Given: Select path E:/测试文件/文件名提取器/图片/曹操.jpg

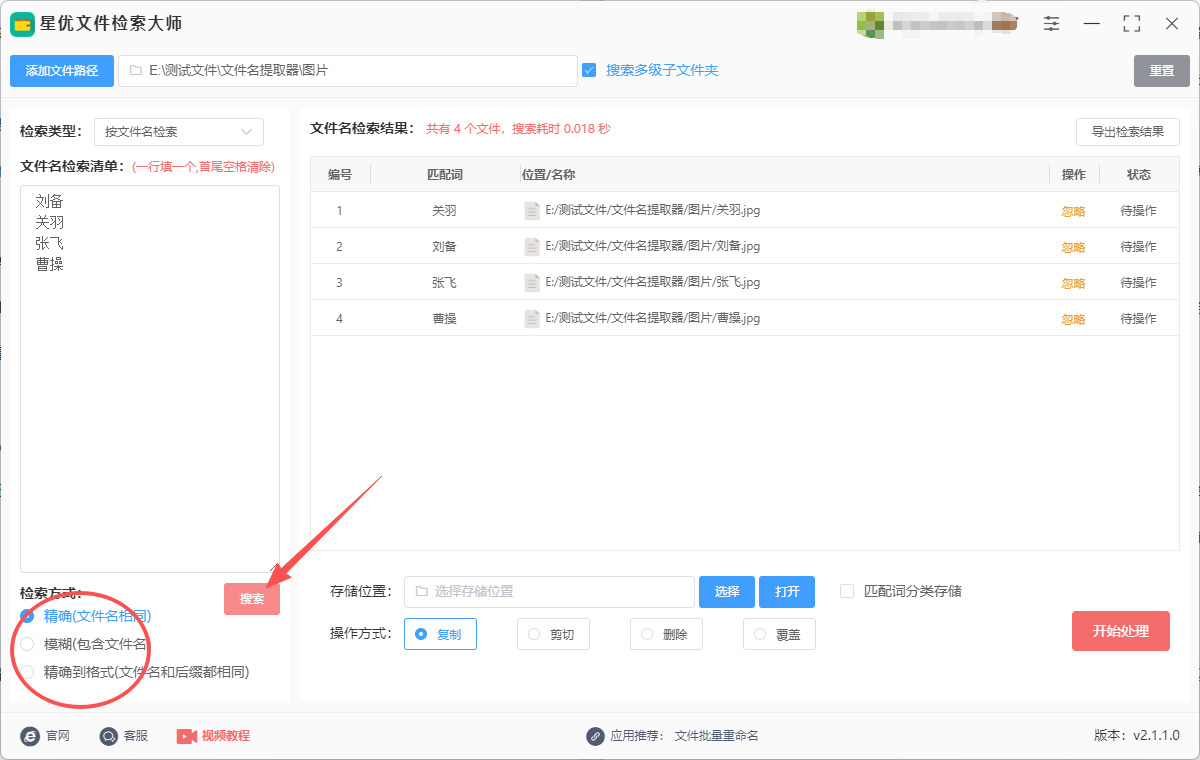Looking at the screenshot, I should pos(653,319).
